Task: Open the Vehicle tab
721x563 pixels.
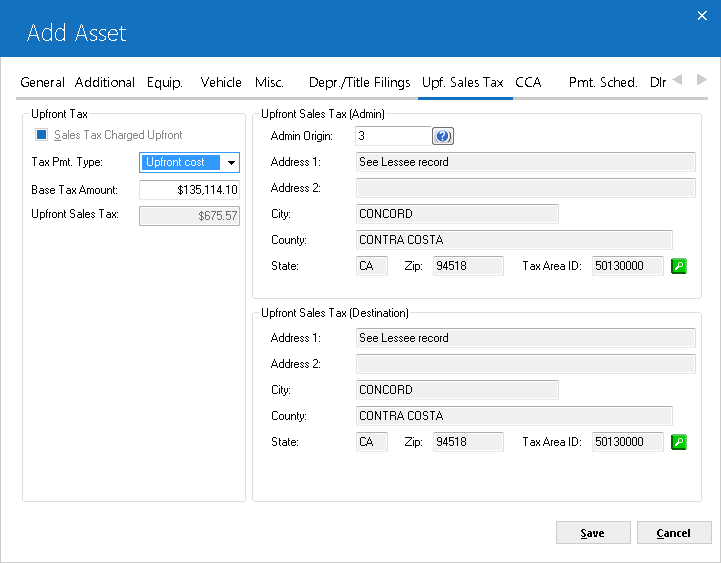Action: pyautogui.click(x=221, y=82)
